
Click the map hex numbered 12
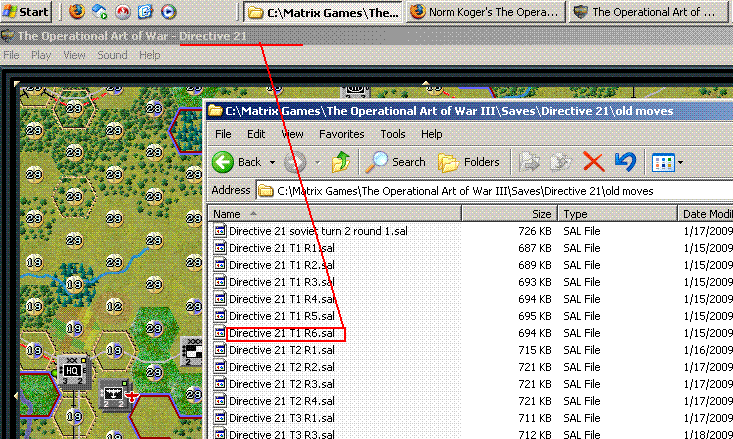114,307
